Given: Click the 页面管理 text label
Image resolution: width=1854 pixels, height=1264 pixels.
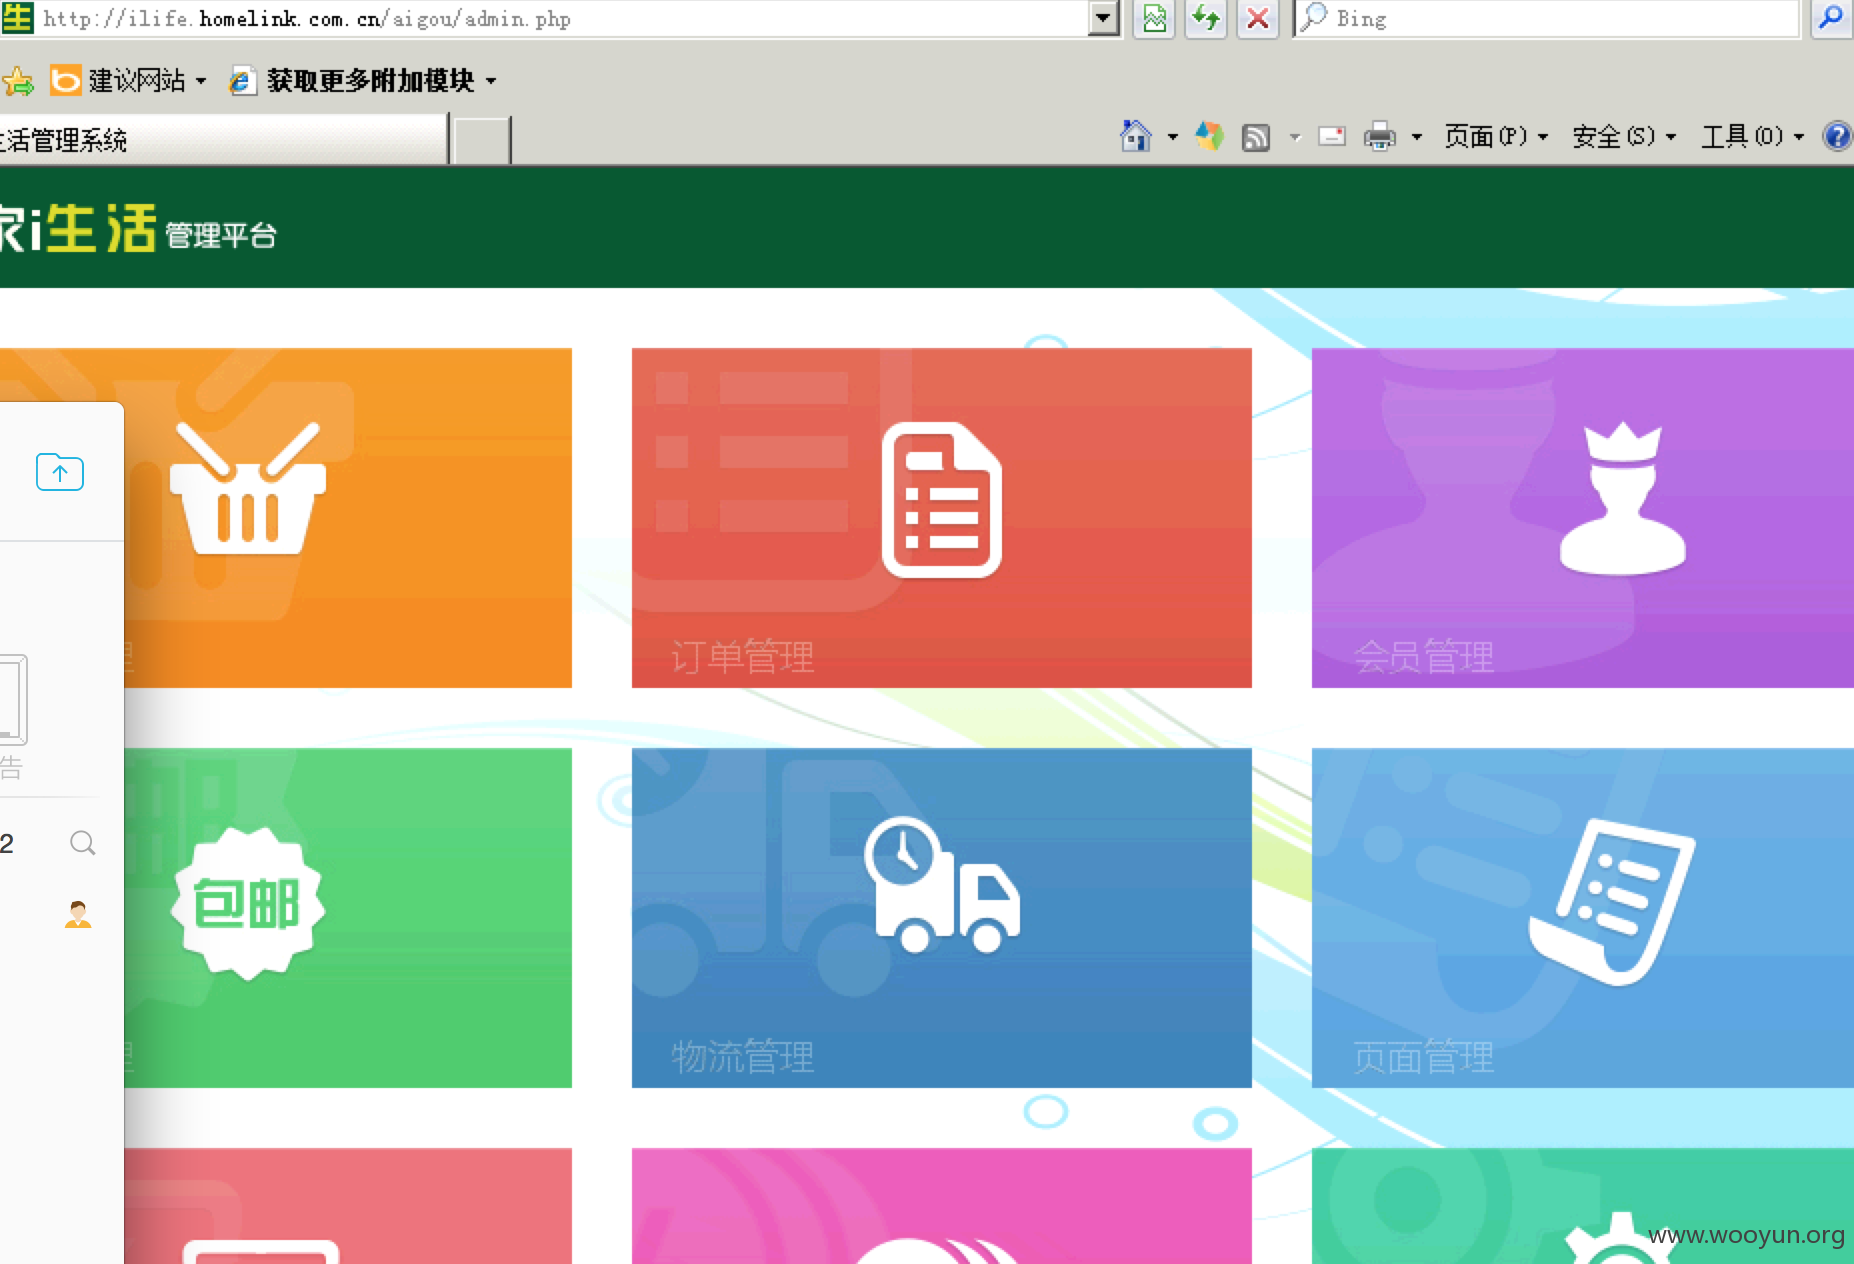Looking at the screenshot, I should 1423,1057.
